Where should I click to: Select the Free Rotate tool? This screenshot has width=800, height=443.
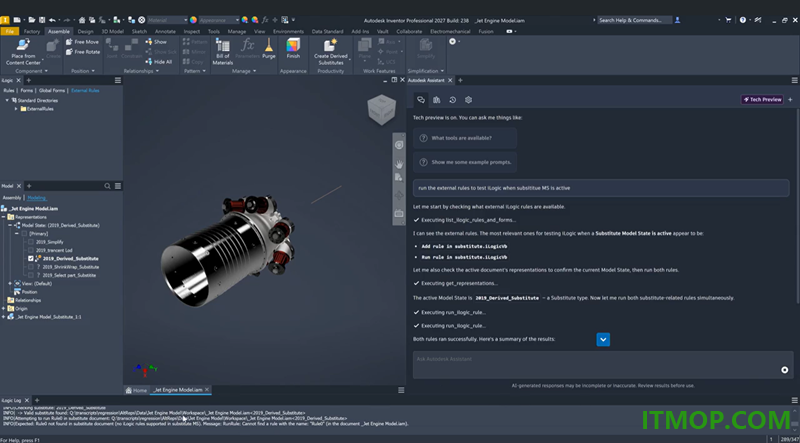point(83,52)
